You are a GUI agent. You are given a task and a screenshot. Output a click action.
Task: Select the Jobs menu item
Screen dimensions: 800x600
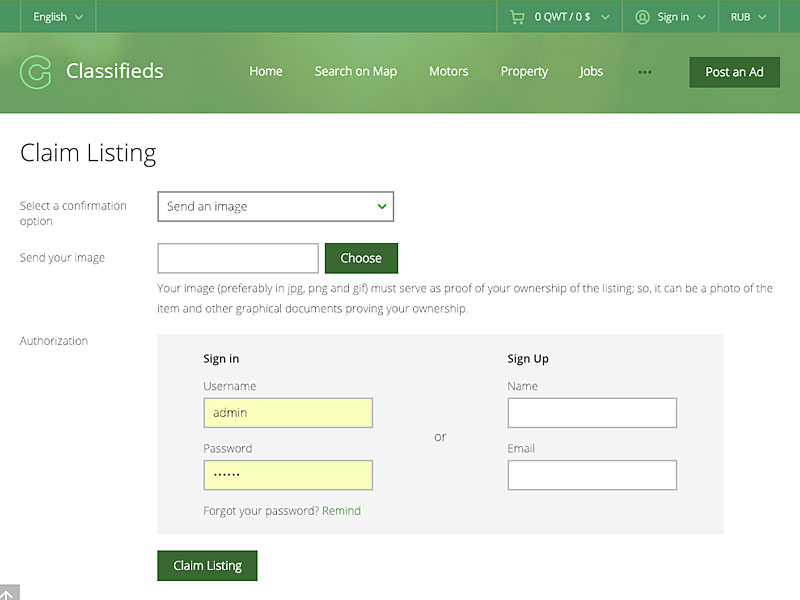[591, 72]
